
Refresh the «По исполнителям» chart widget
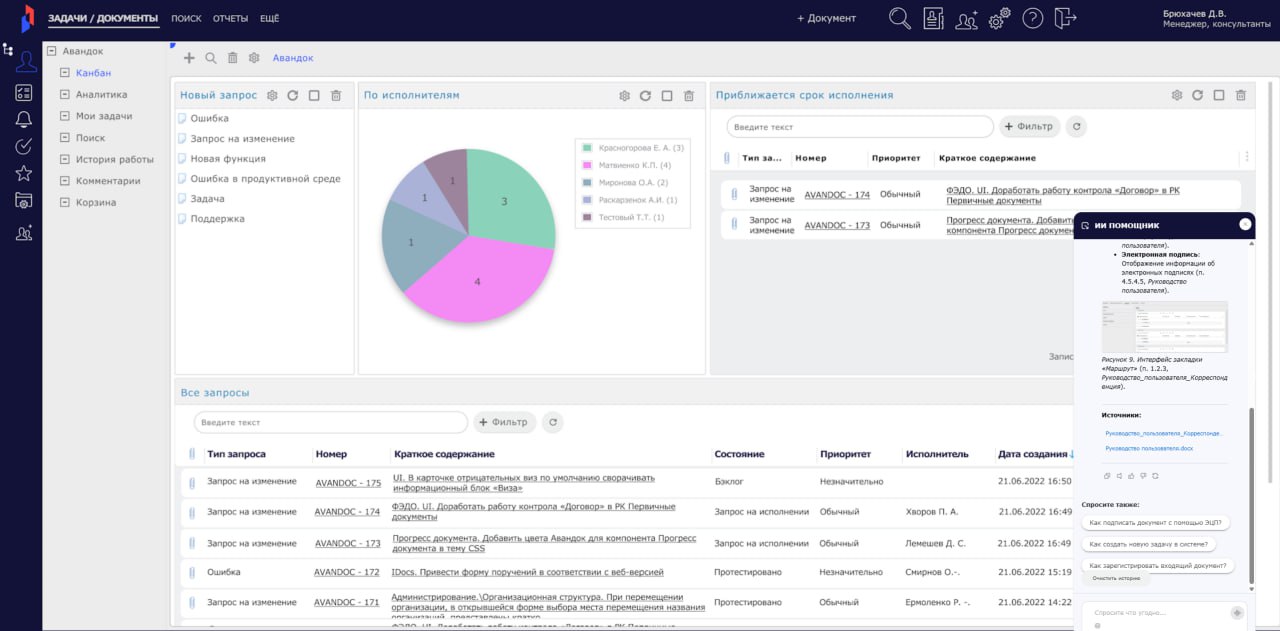646,96
